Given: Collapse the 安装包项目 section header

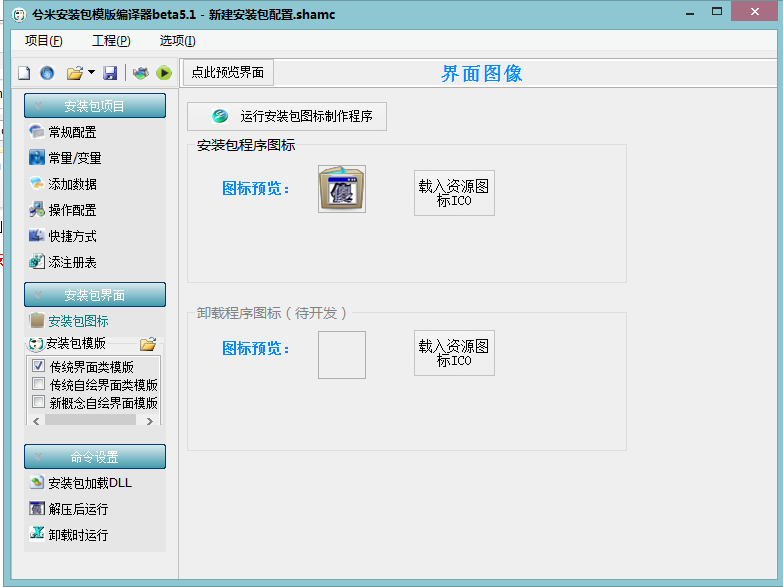Looking at the screenshot, I should pos(95,106).
